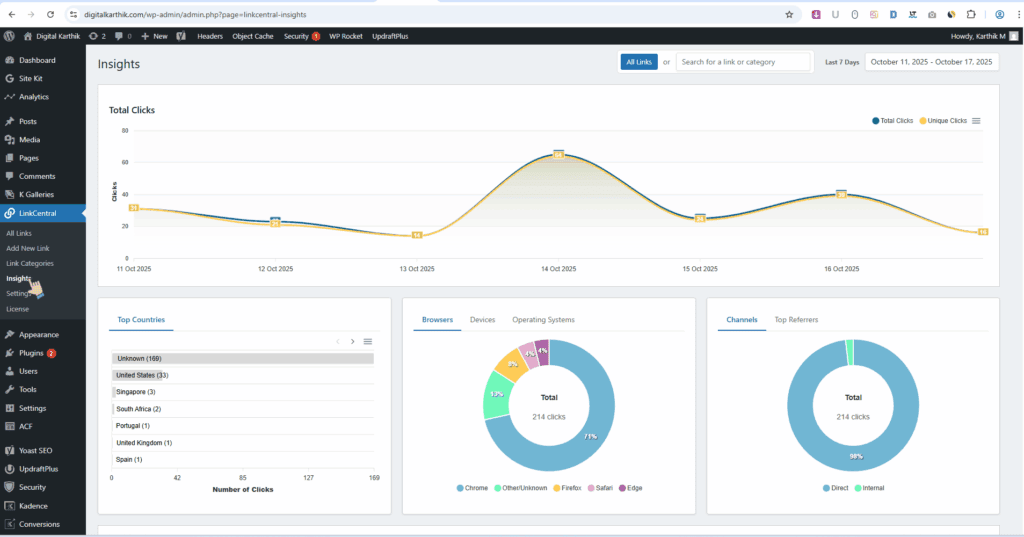
Task: Click the link or category search field
Action: coord(743,62)
